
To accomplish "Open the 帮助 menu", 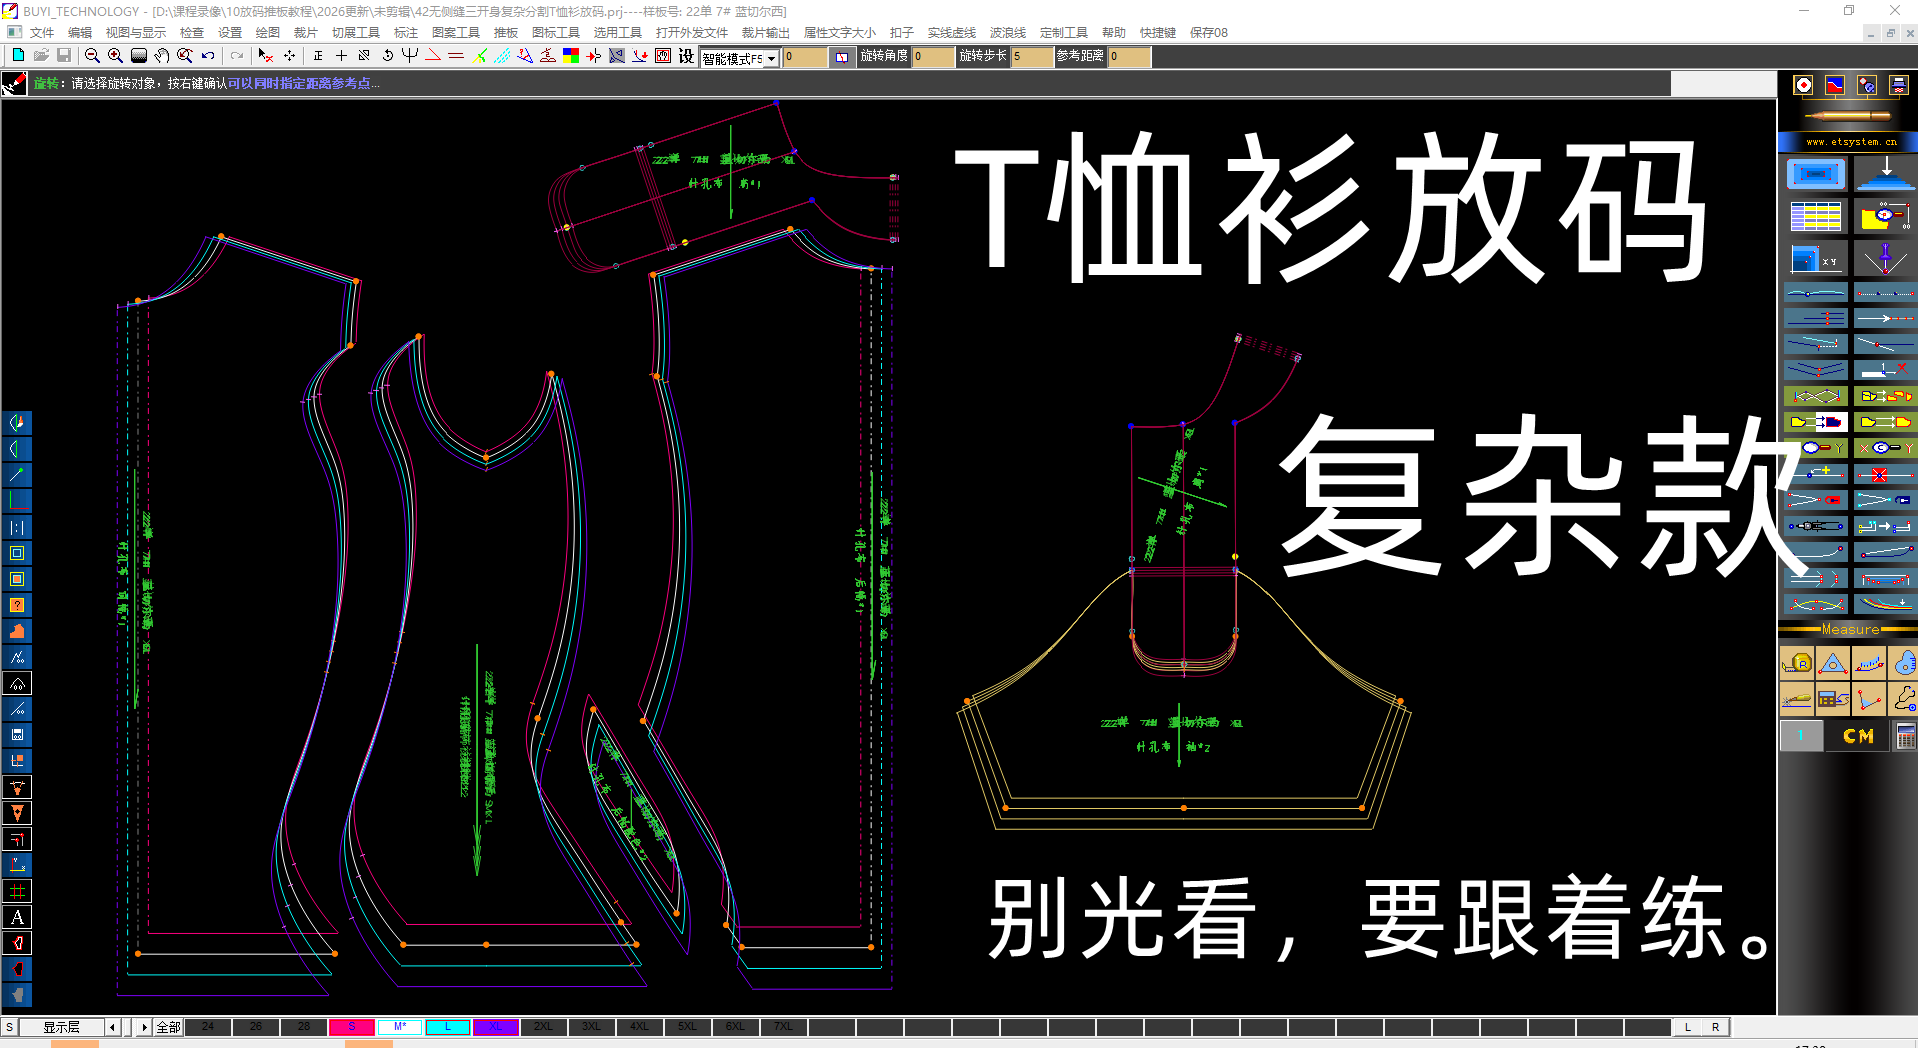I will (1114, 33).
